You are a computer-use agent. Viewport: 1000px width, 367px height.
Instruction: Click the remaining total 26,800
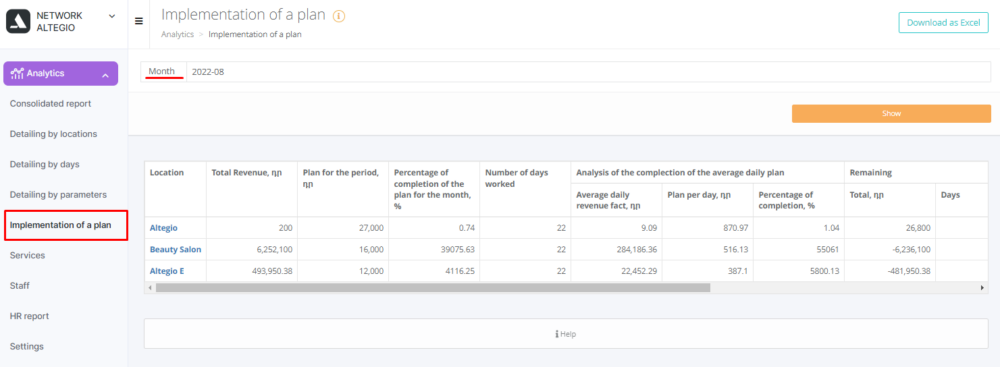[917, 228]
